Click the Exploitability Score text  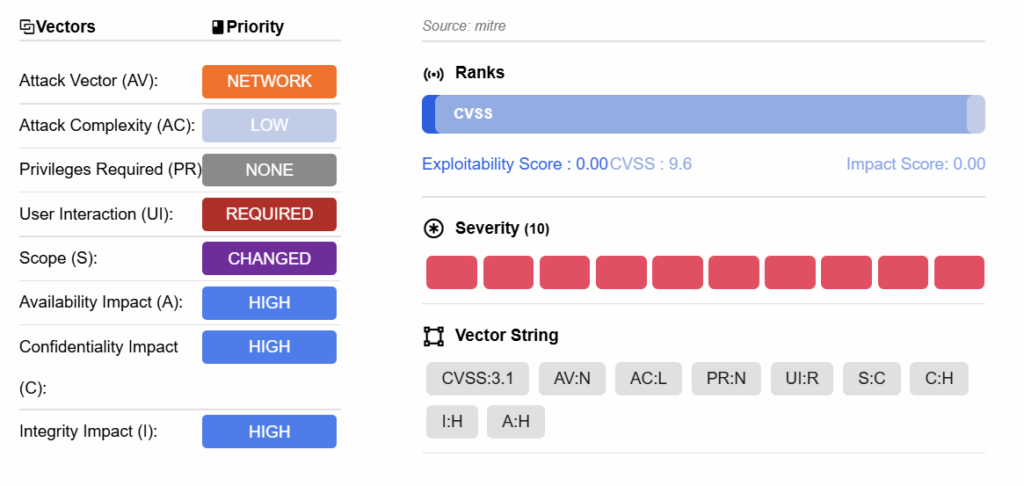[514, 164]
